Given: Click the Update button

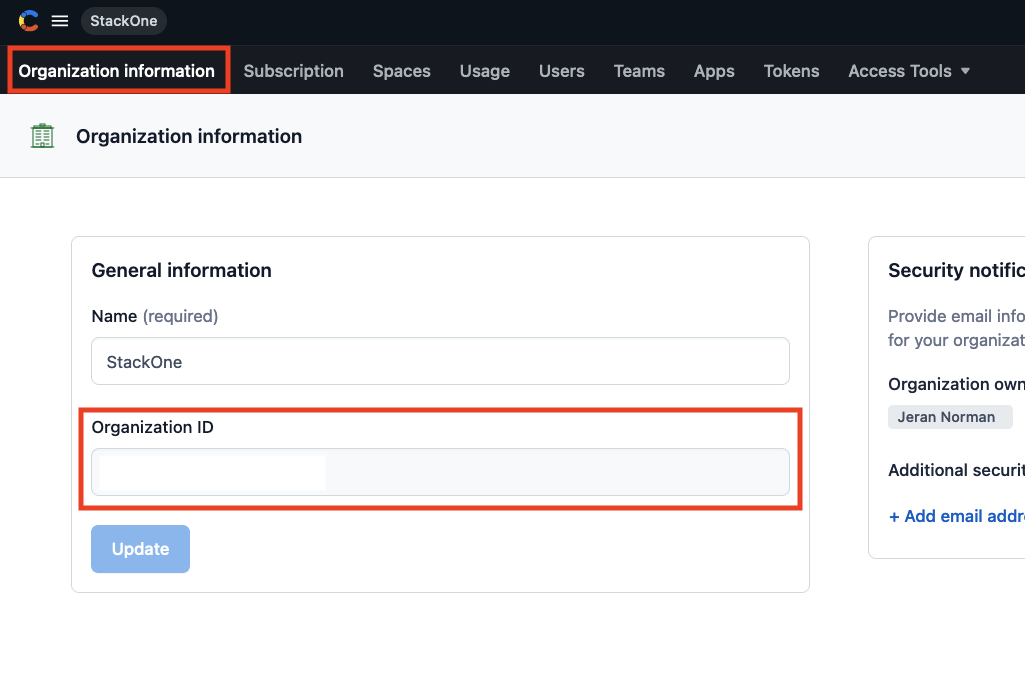Looking at the screenshot, I should pyautogui.click(x=140, y=548).
